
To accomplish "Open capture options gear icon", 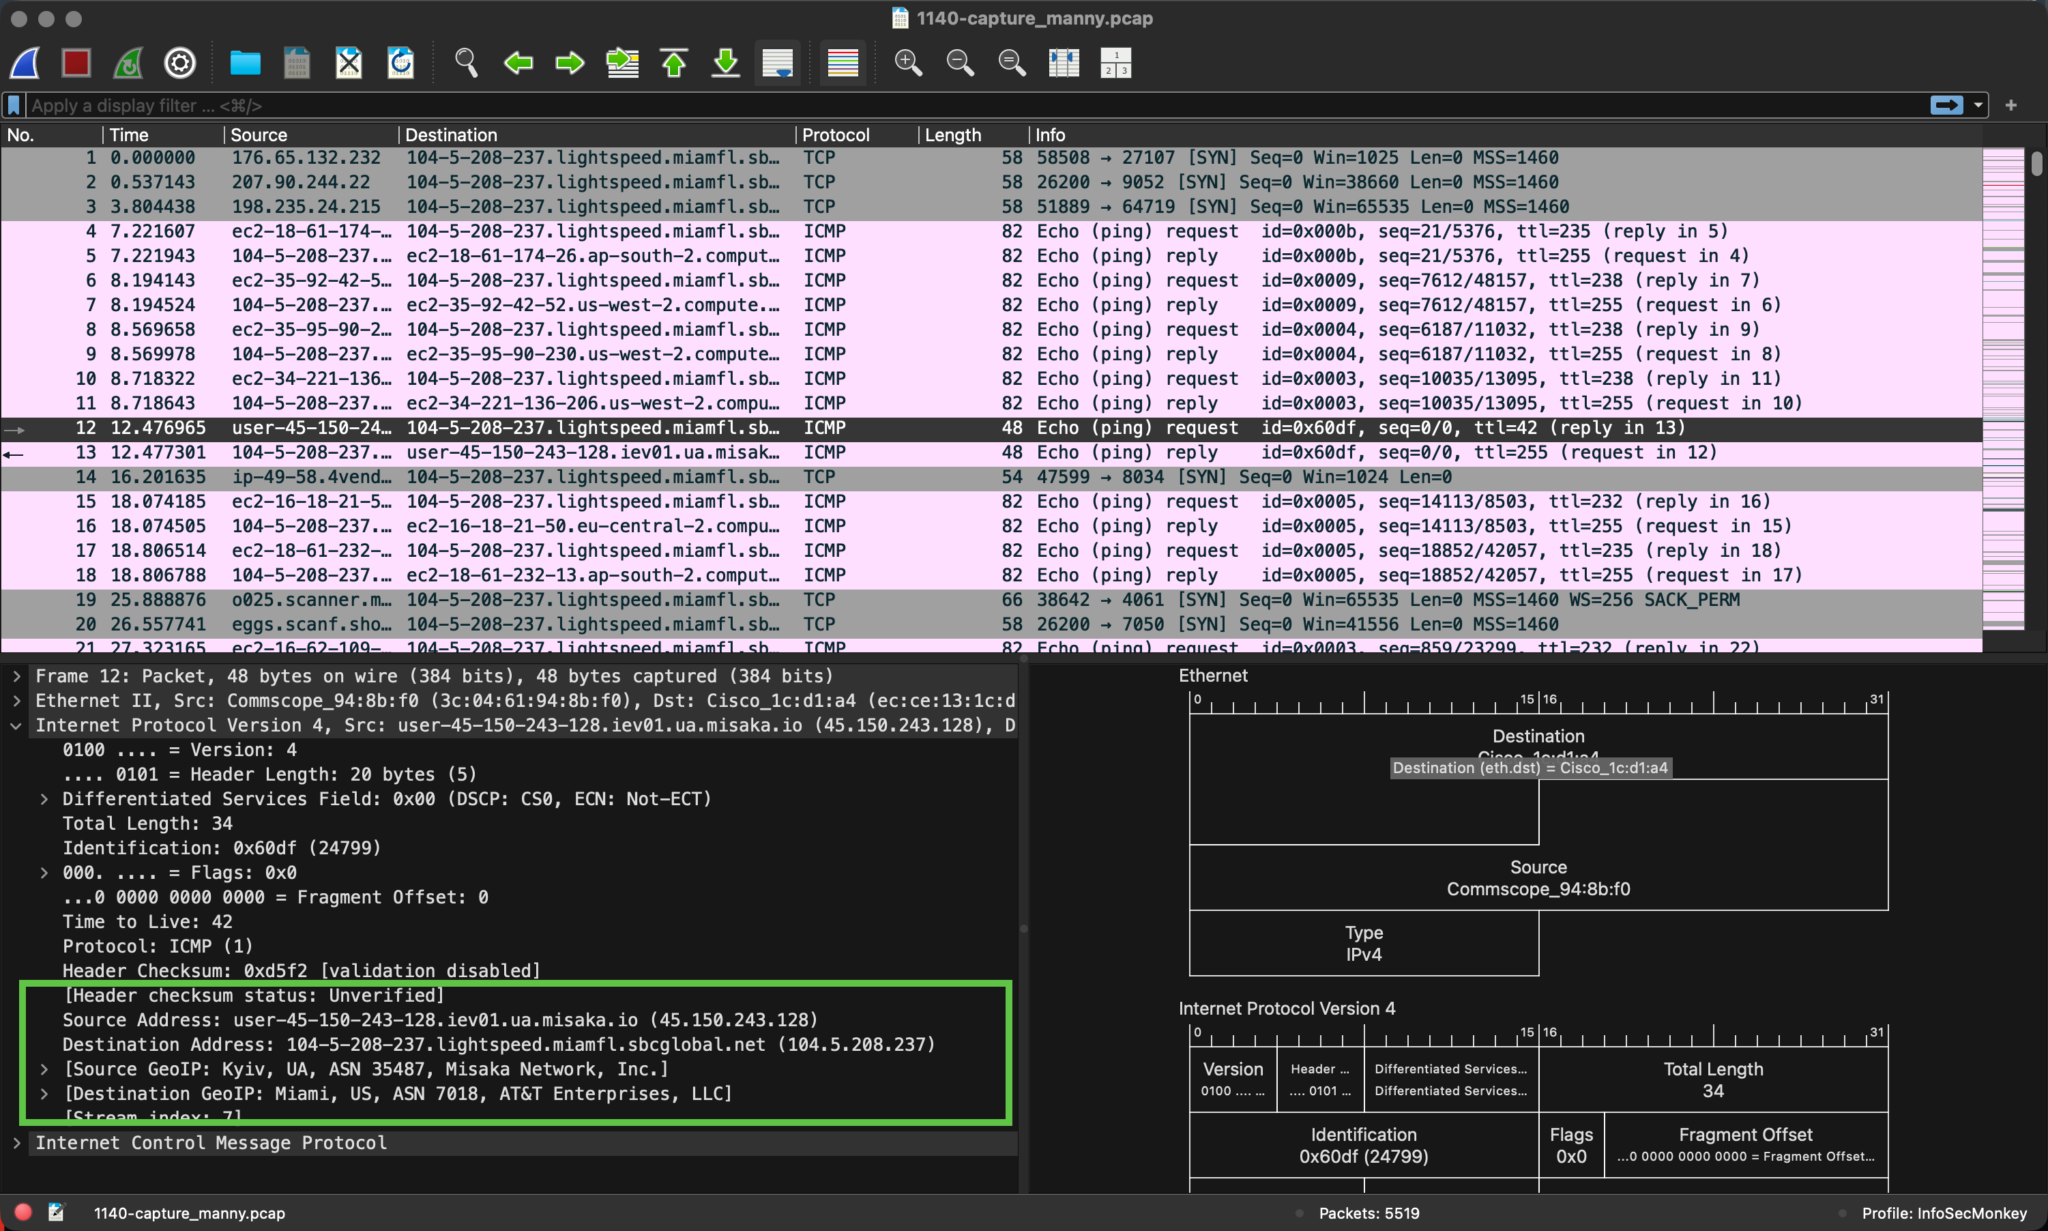I will click(180, 63).
